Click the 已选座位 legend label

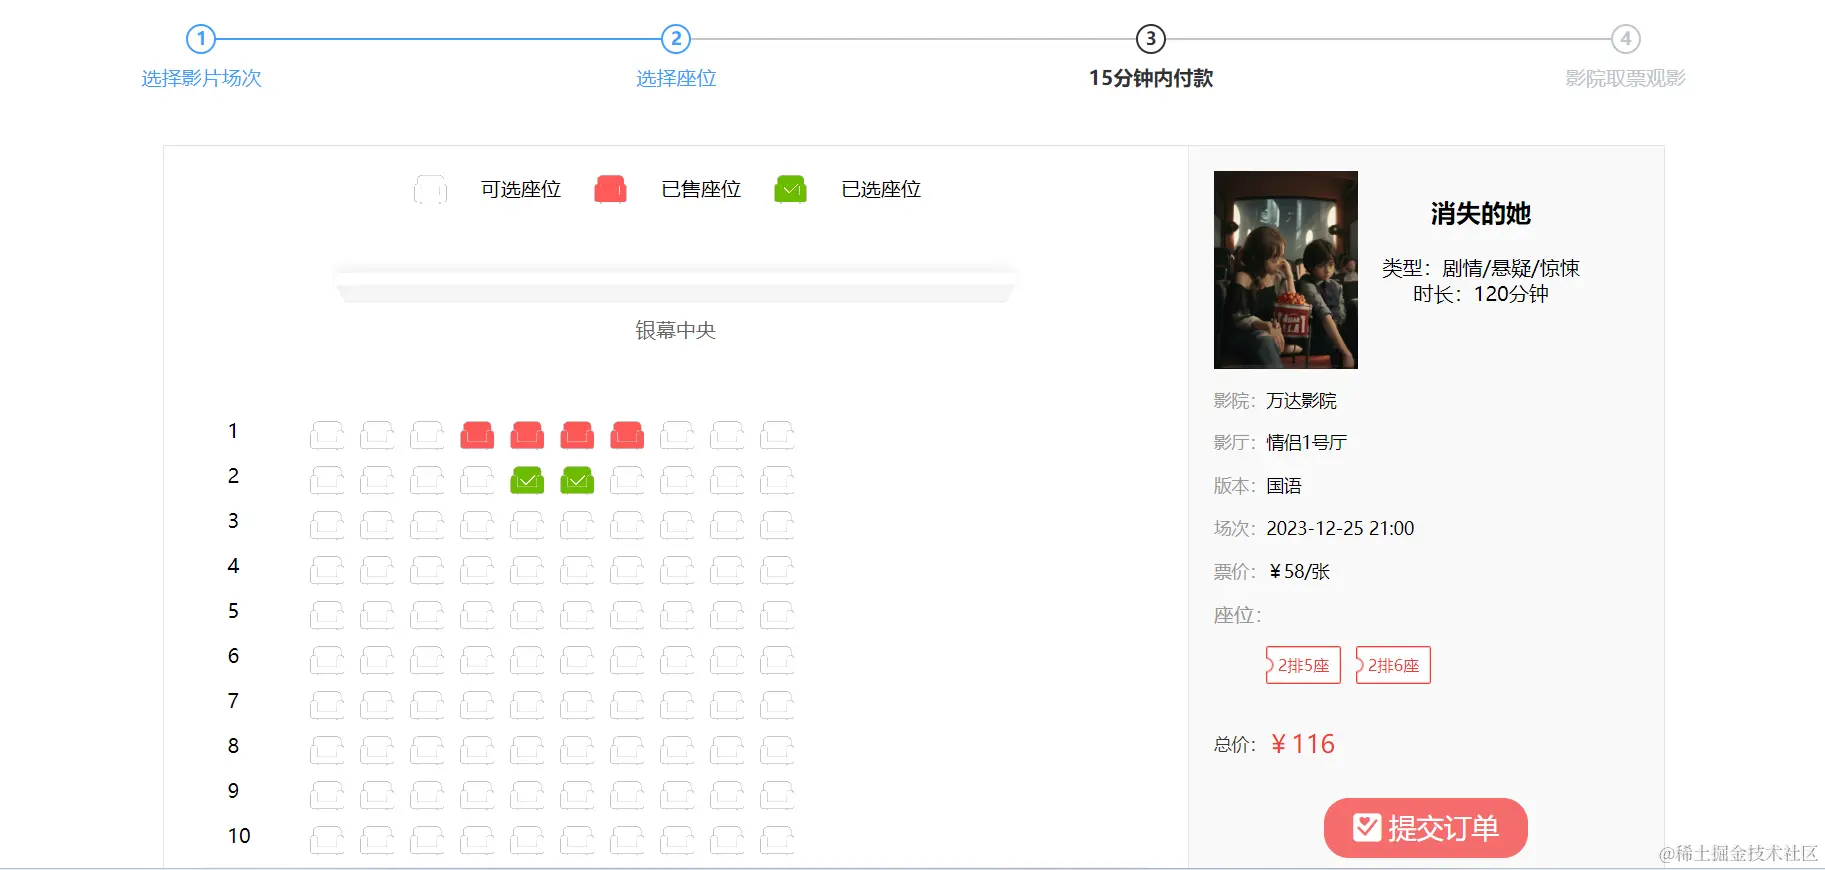pyautogui.click(x=881, y=189)
